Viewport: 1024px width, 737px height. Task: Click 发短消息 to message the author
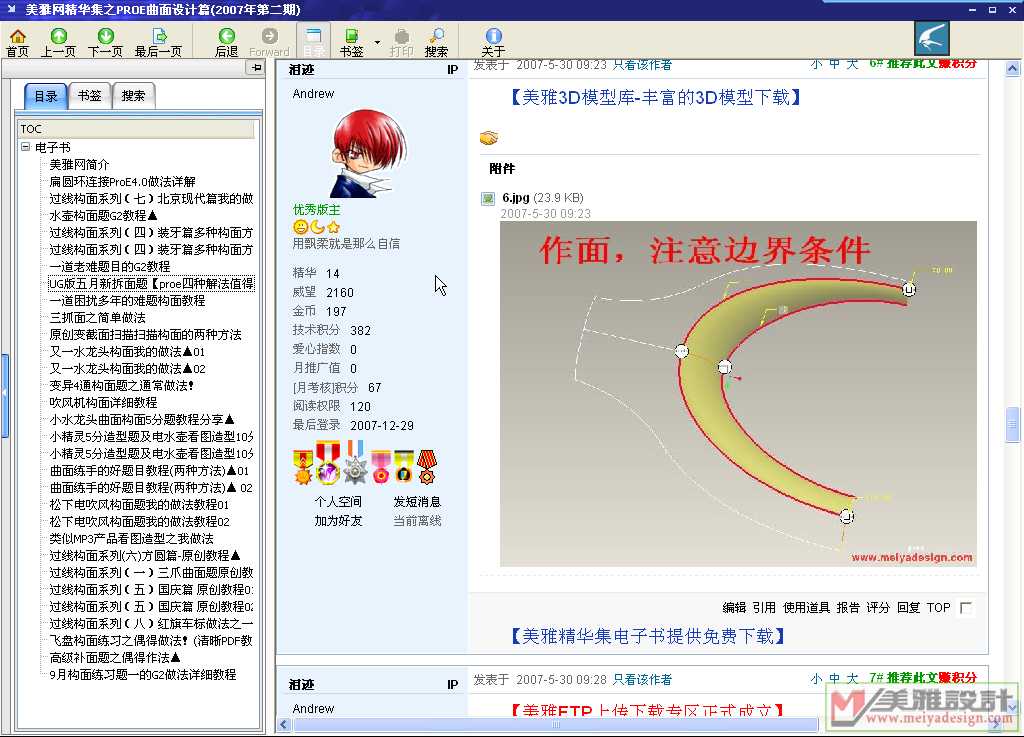tap(417, 501)
